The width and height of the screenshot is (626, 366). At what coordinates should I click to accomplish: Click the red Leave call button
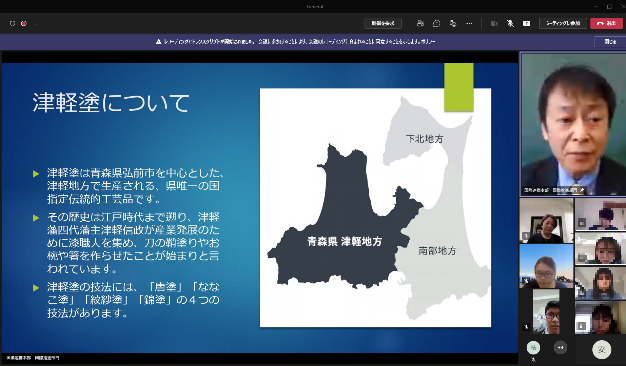[606, 24]
